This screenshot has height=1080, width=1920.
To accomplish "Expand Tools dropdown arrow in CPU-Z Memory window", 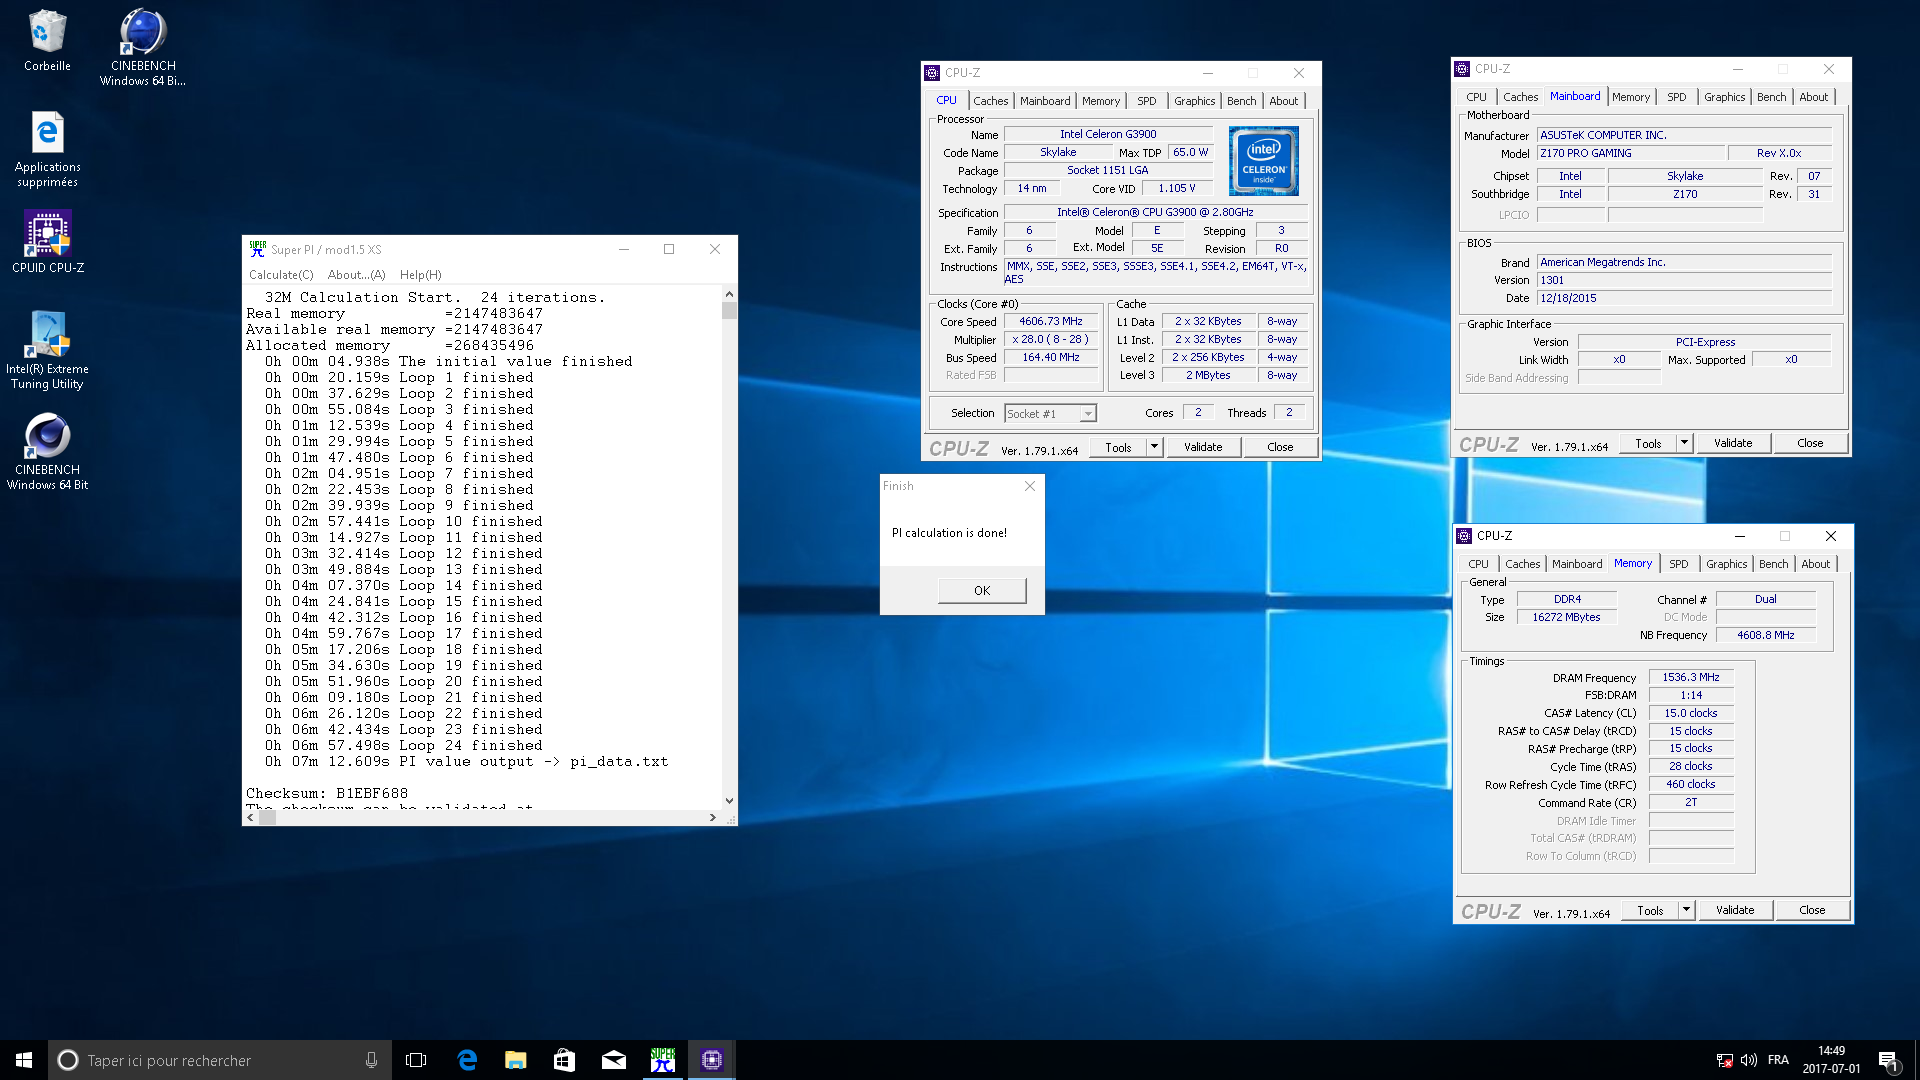I will [x=1686, y=910].
